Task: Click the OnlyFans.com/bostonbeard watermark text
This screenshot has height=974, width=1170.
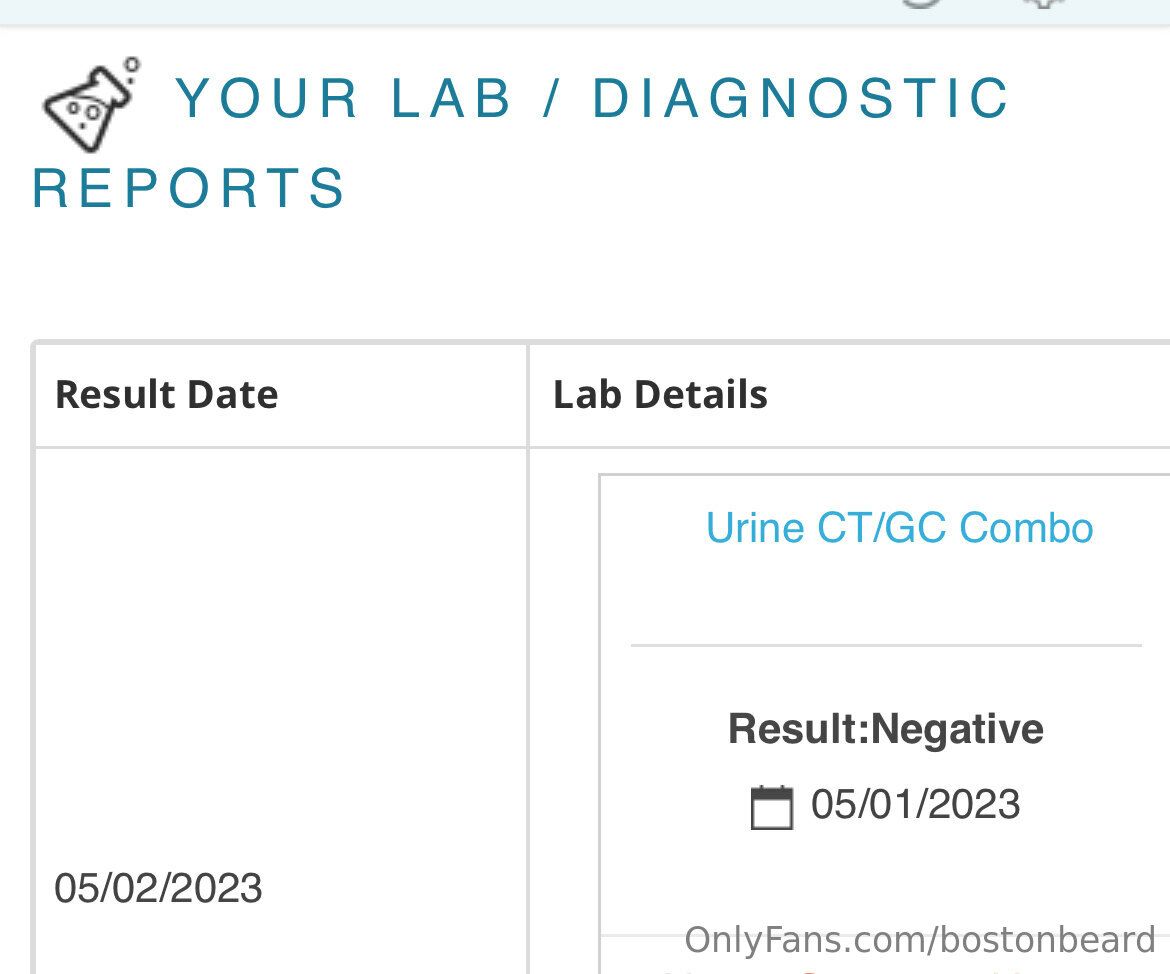Action: (919, 940)
